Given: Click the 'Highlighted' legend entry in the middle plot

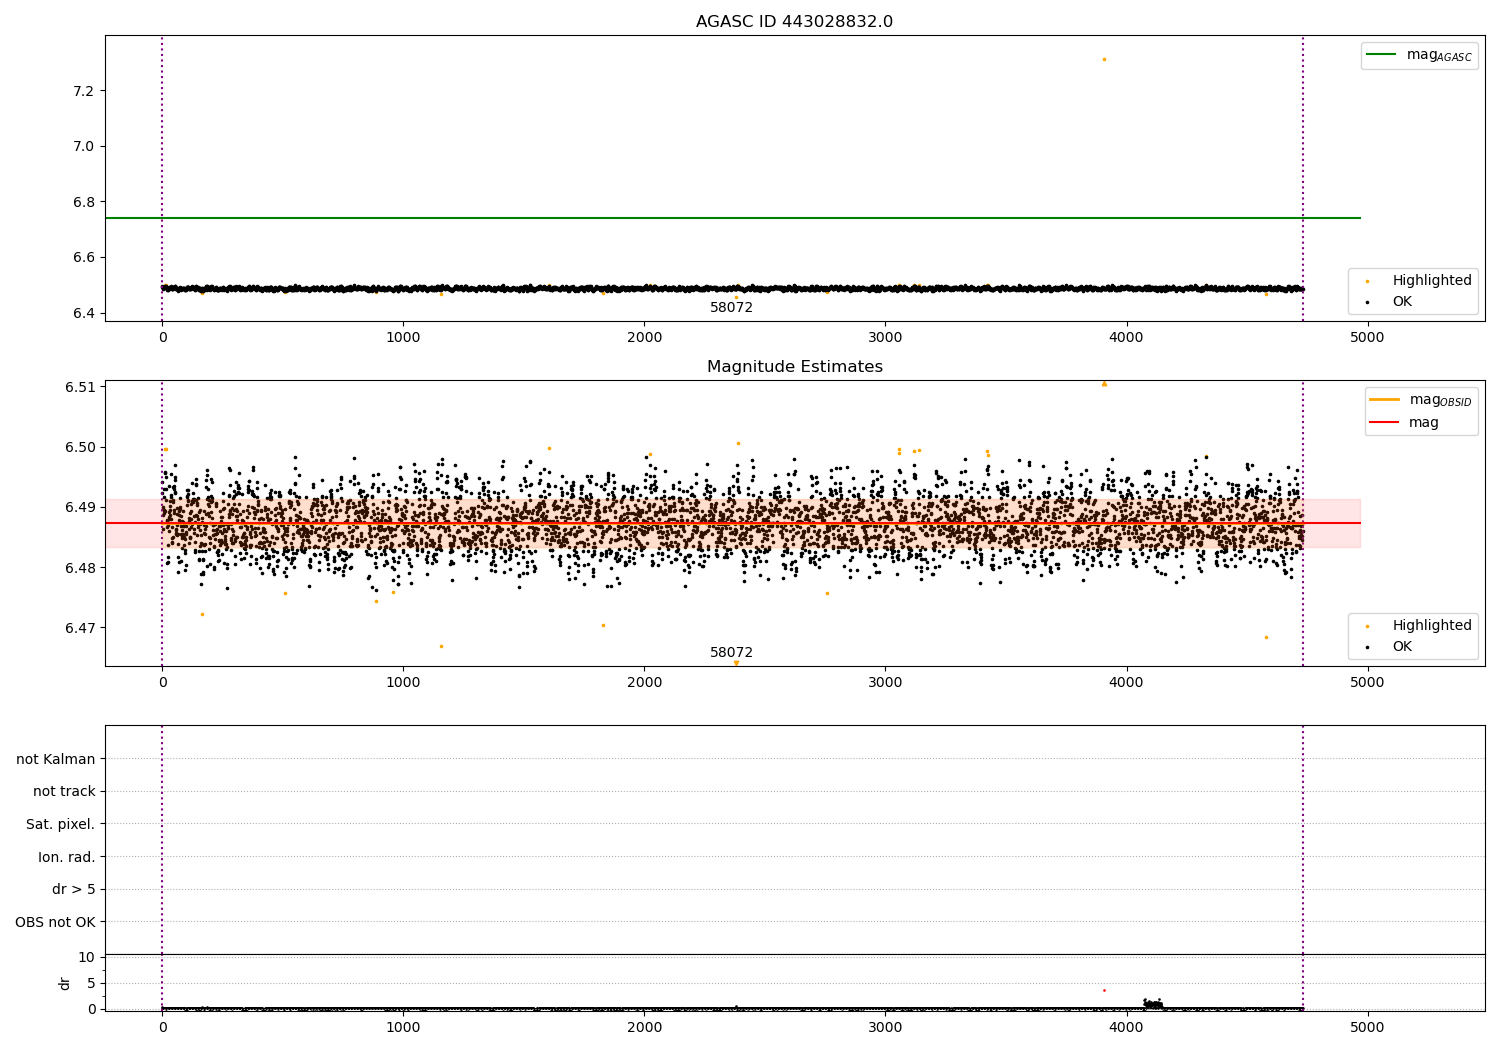Looking at the screenshot, I should pyautogui.click(x=1419, y=625).
